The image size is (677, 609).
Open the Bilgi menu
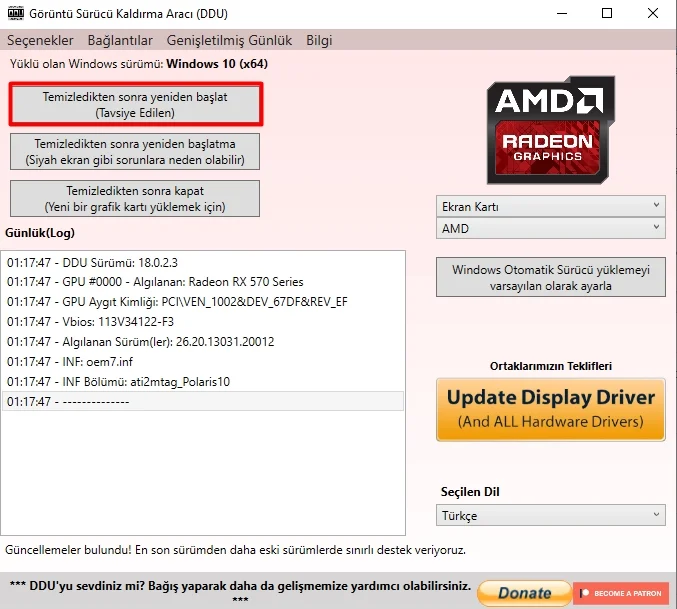click(x=319, y=40)
